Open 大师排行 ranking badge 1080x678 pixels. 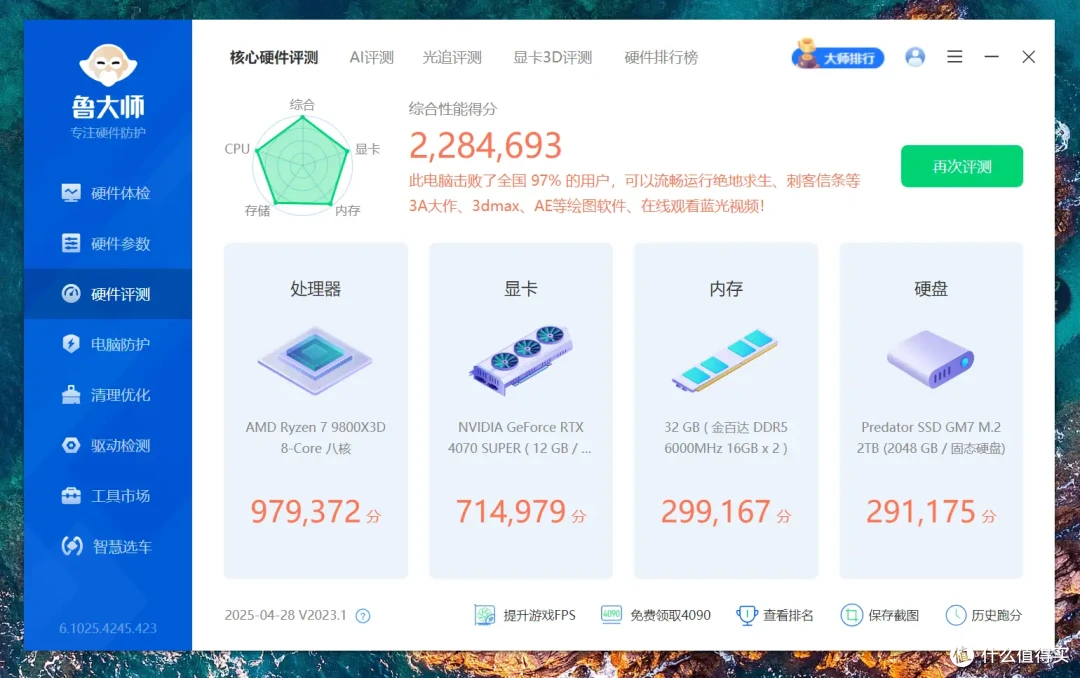[x=838, y=56]
